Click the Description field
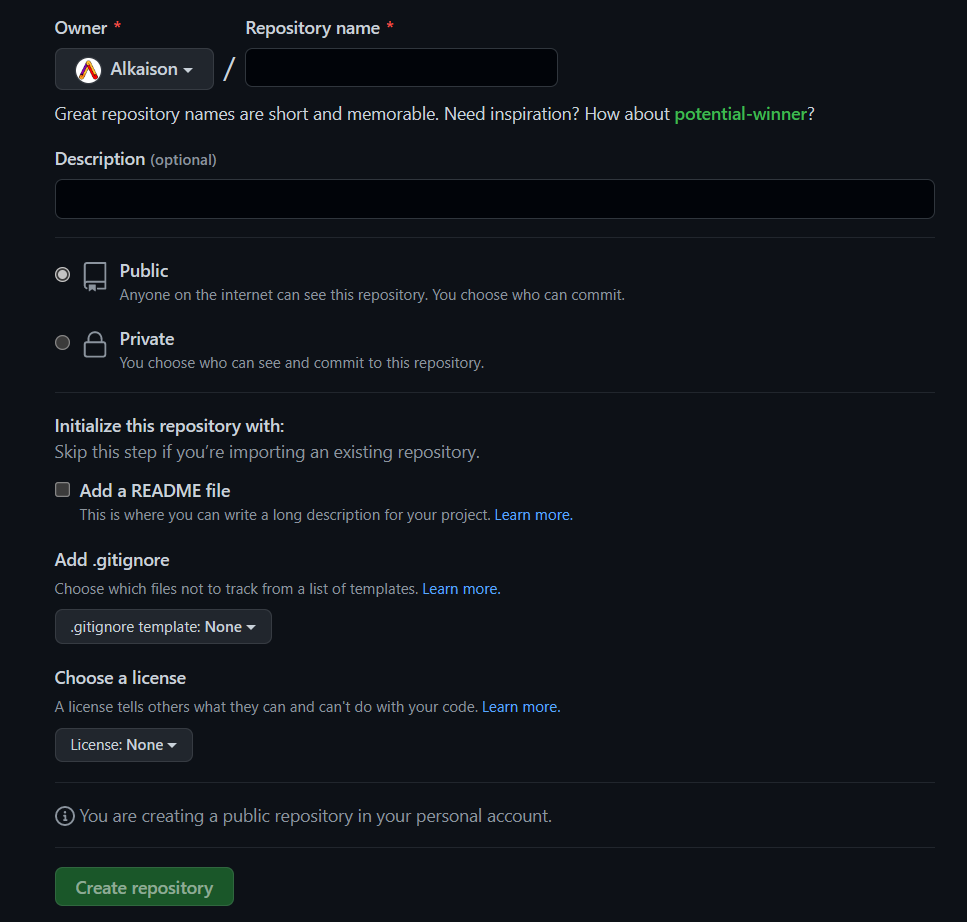This screenshot has height=922, width=967. (x=495, y=199)
